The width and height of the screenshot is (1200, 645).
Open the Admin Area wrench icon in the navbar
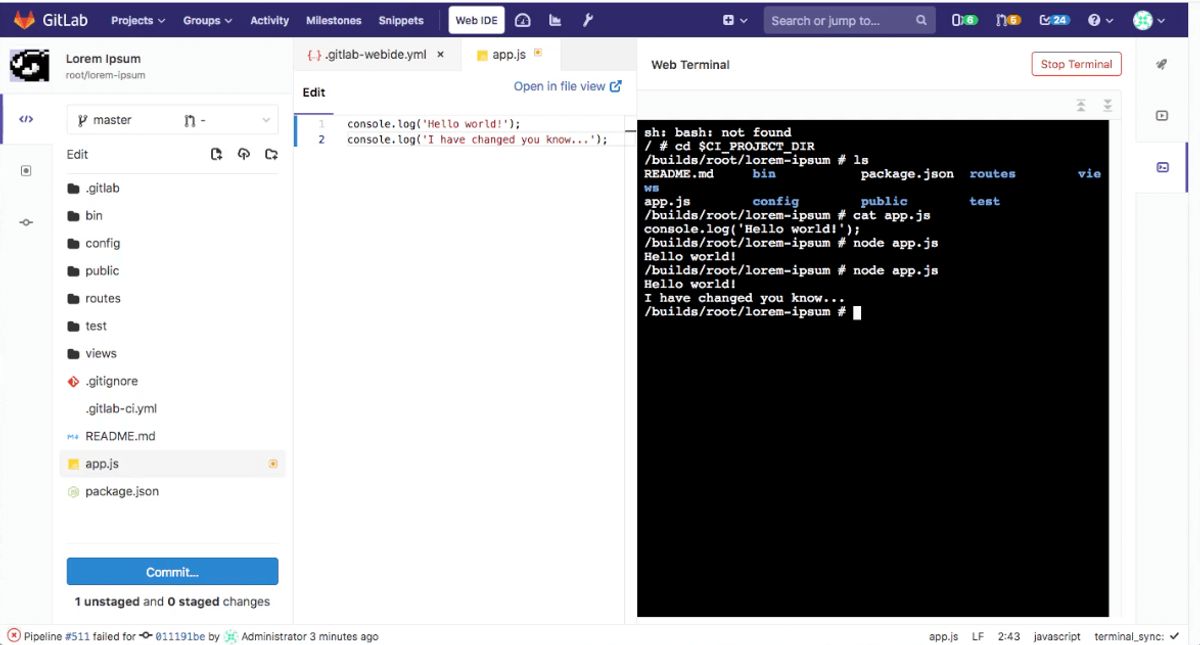[588, 19]
